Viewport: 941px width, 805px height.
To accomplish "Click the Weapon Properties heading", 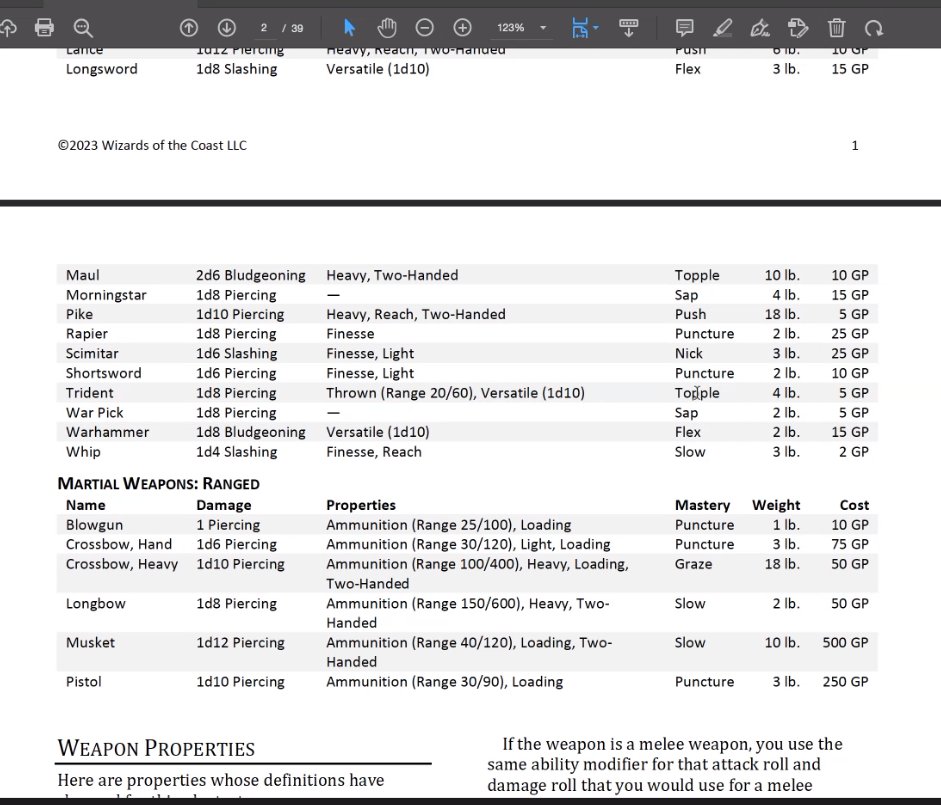I will [156, 748].
